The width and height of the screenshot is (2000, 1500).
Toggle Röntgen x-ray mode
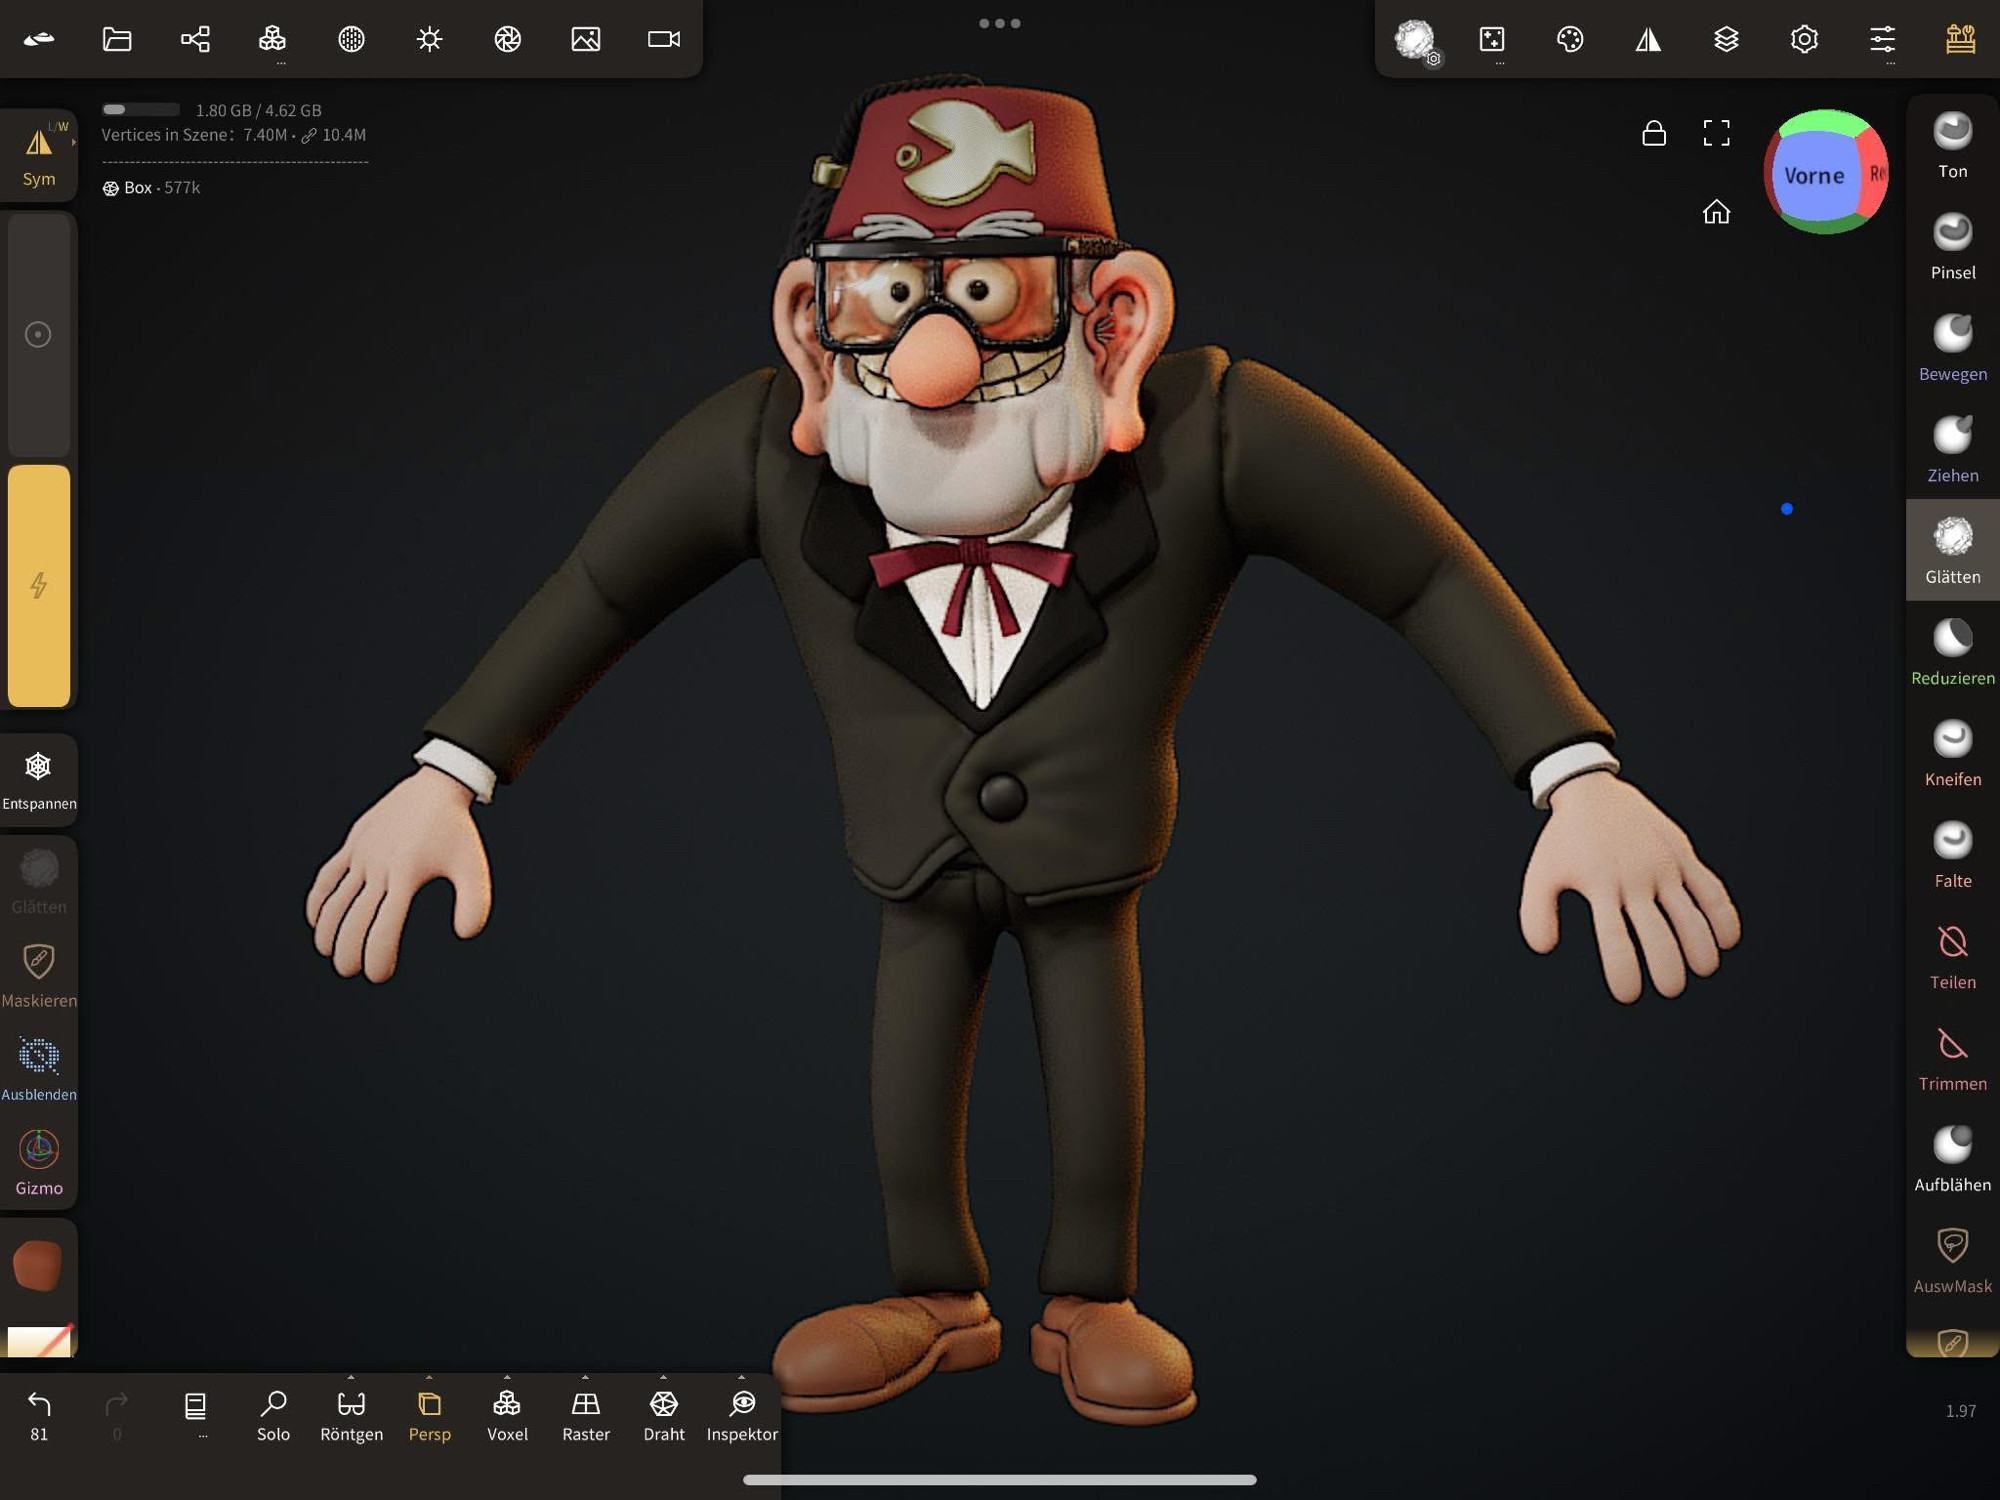point(351,1415)
